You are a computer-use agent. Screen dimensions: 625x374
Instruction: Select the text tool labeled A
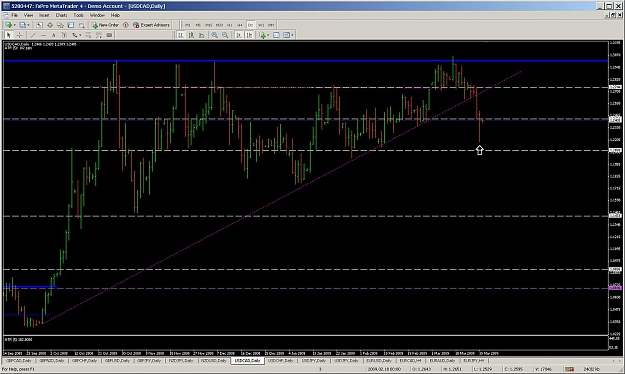click(x=53, y=35)
